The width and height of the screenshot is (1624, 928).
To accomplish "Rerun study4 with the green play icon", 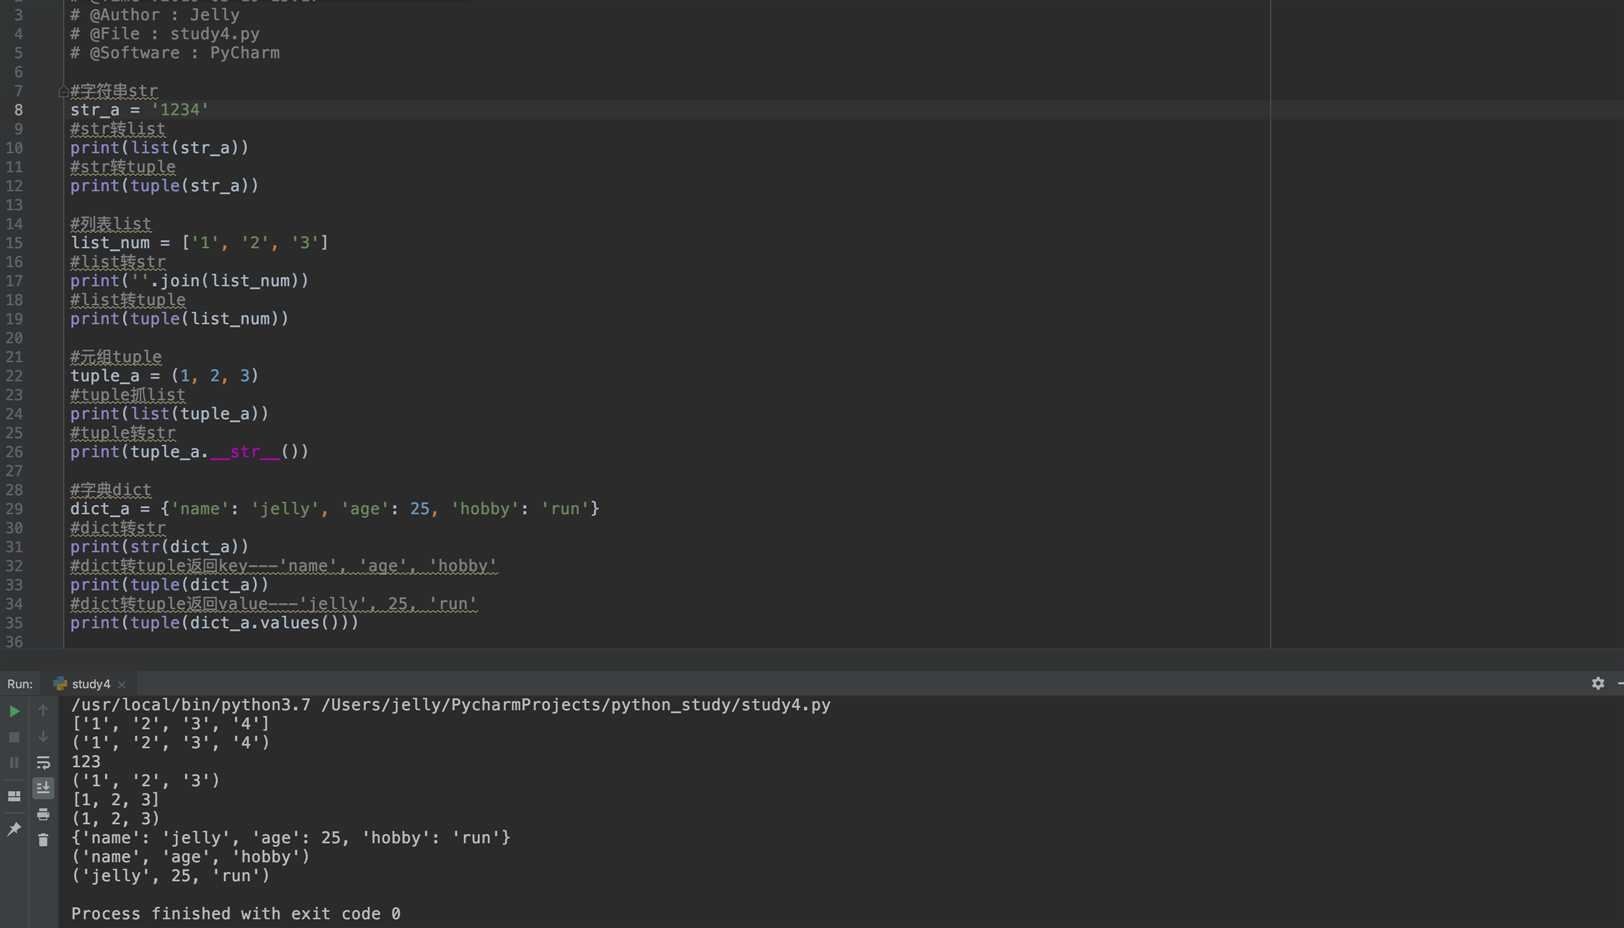I will pyautogui.click(x=14, y=711).
